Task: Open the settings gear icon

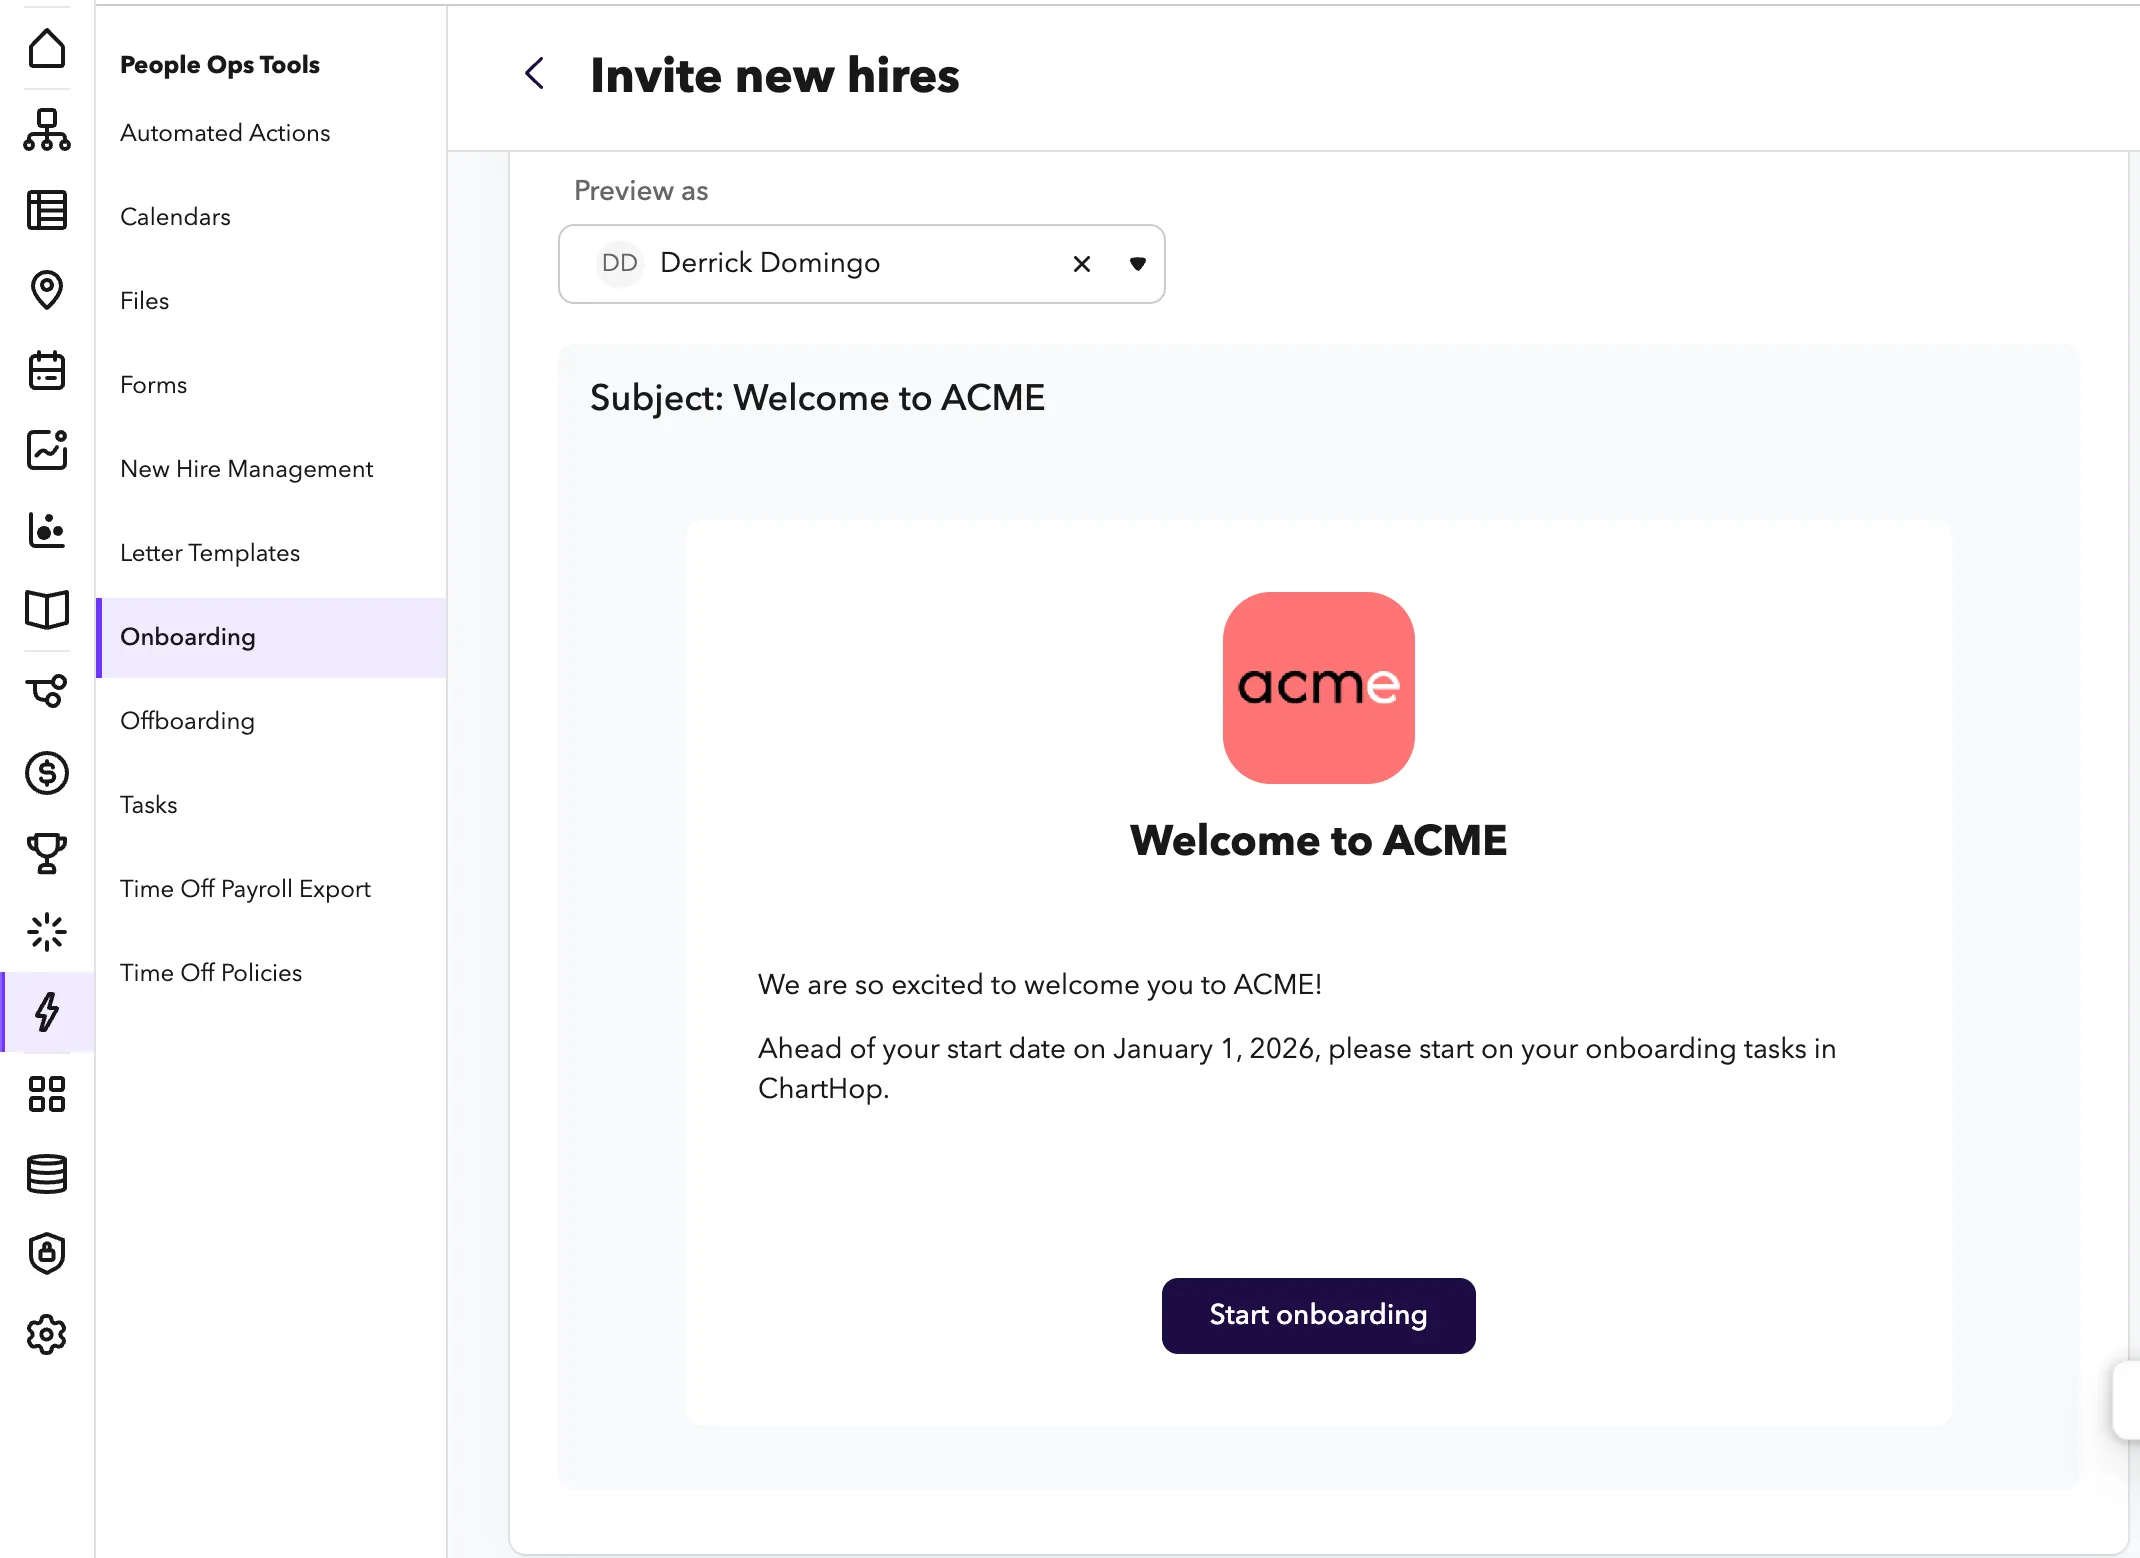Action: (x=47, y=1334)
